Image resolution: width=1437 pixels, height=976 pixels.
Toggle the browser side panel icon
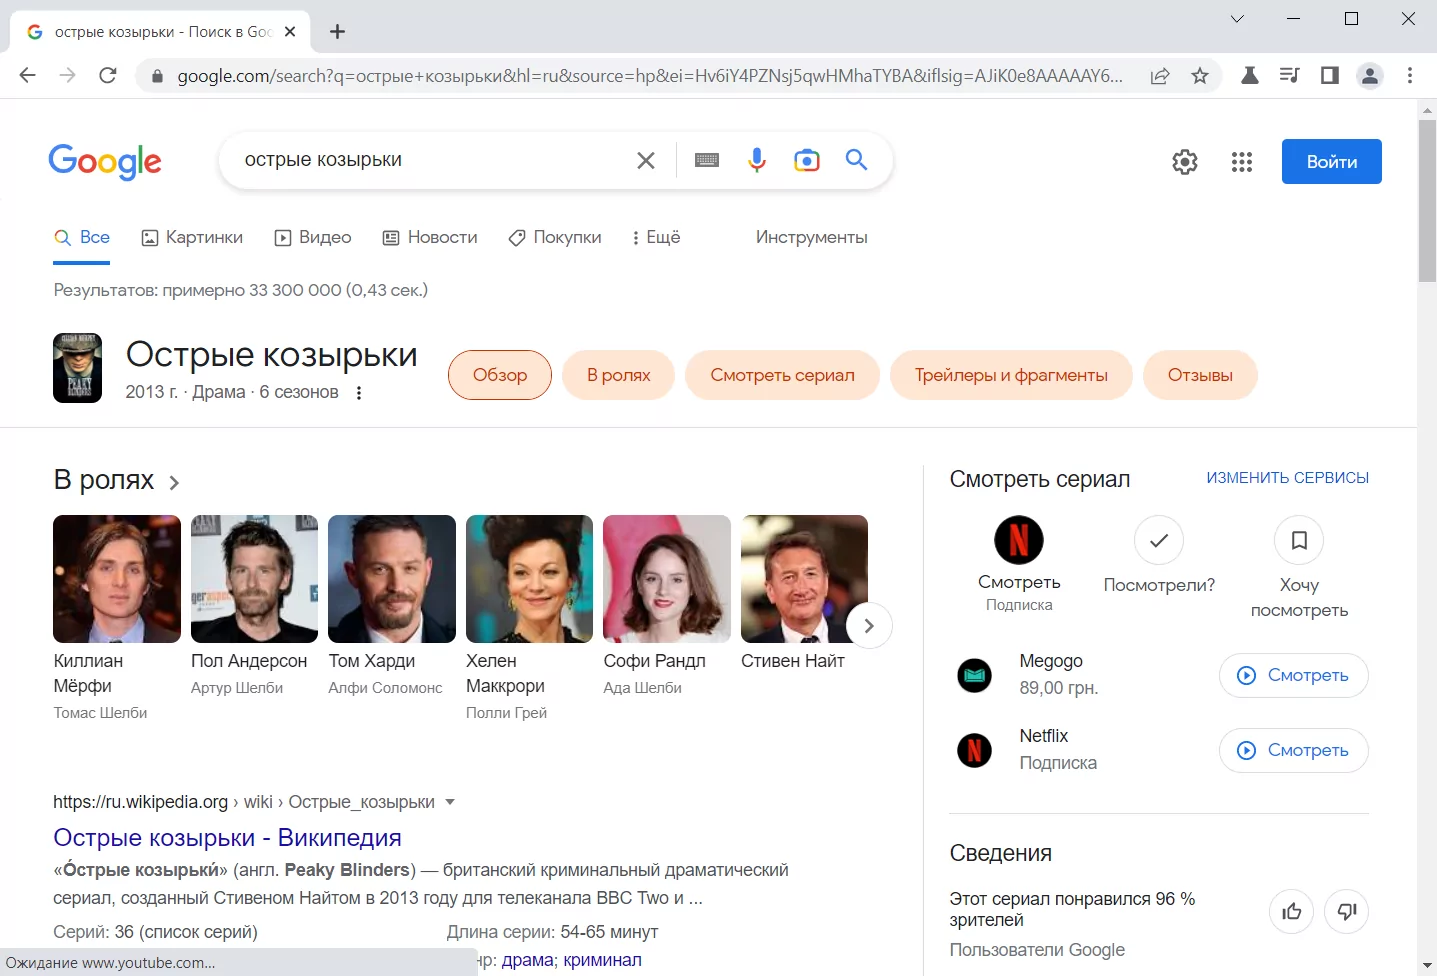[1330, 75]
